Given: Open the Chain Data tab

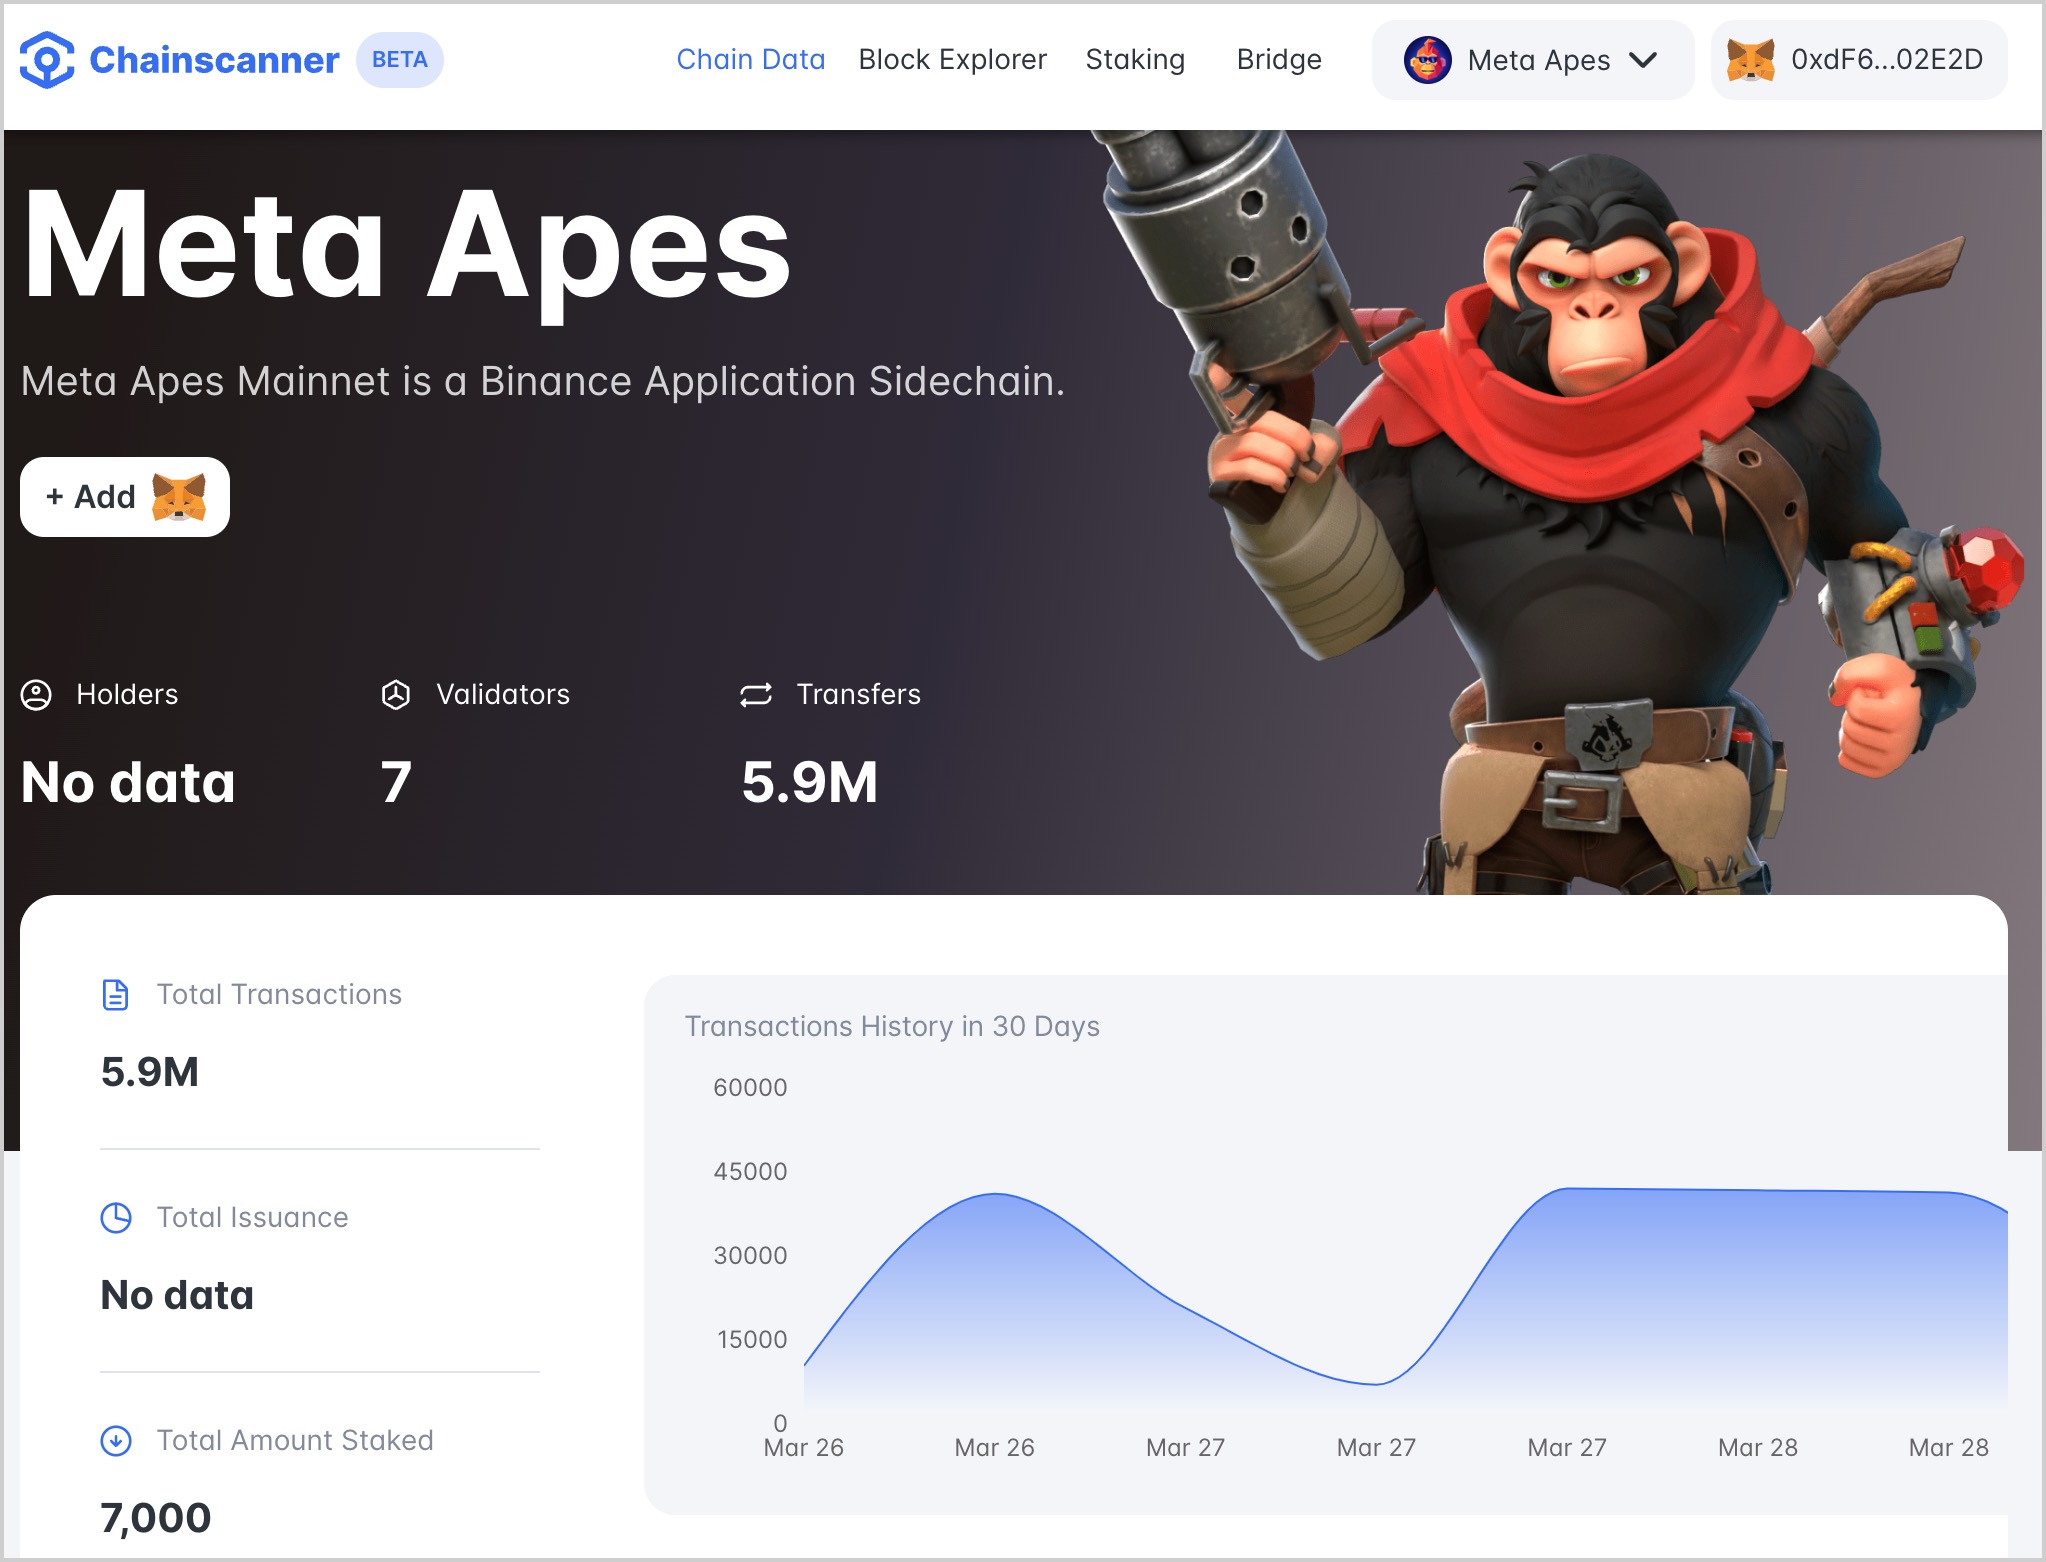Looking at the screenshot, I should coord(751,60).
